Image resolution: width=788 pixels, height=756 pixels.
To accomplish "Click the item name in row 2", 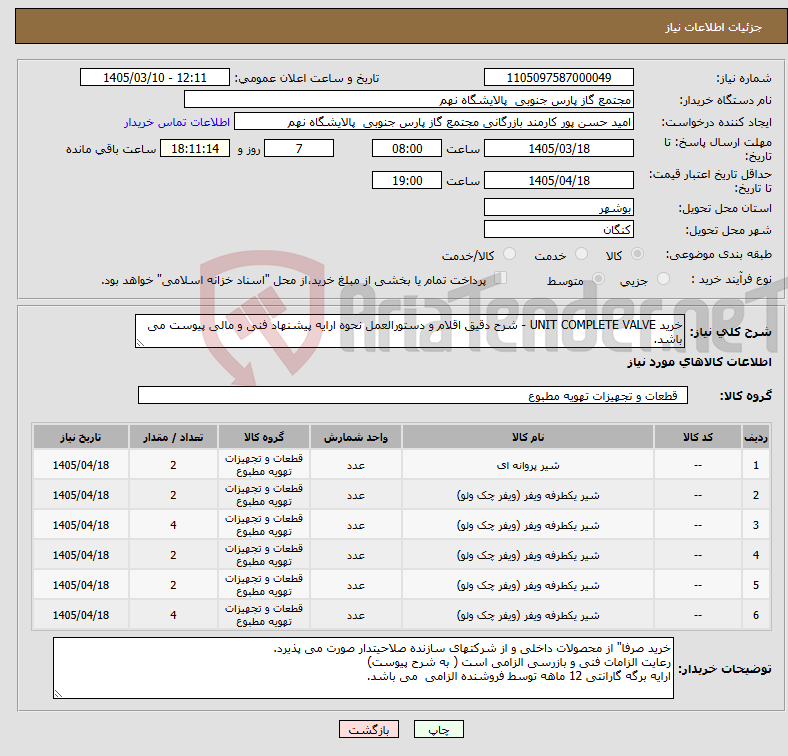I will (x=528, y=495).
